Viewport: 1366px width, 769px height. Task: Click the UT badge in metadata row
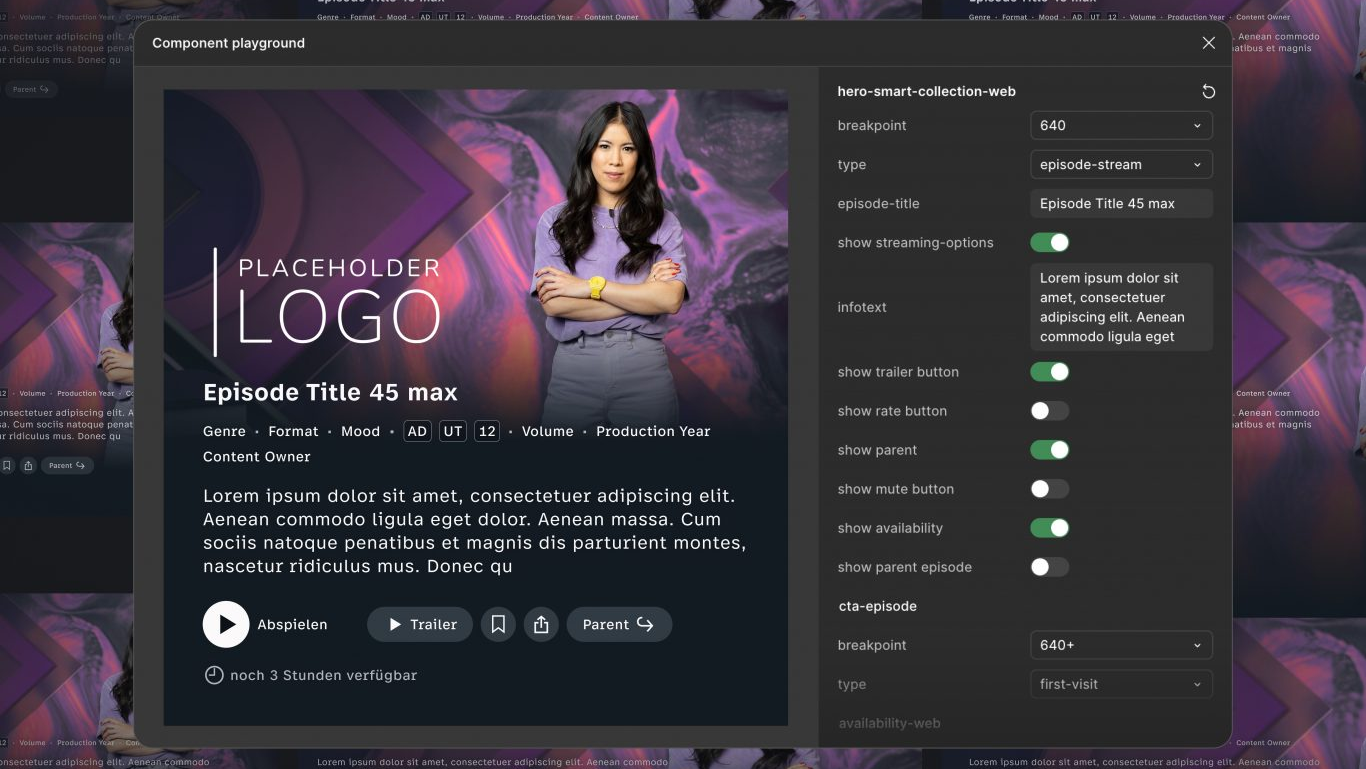[453, 431]
